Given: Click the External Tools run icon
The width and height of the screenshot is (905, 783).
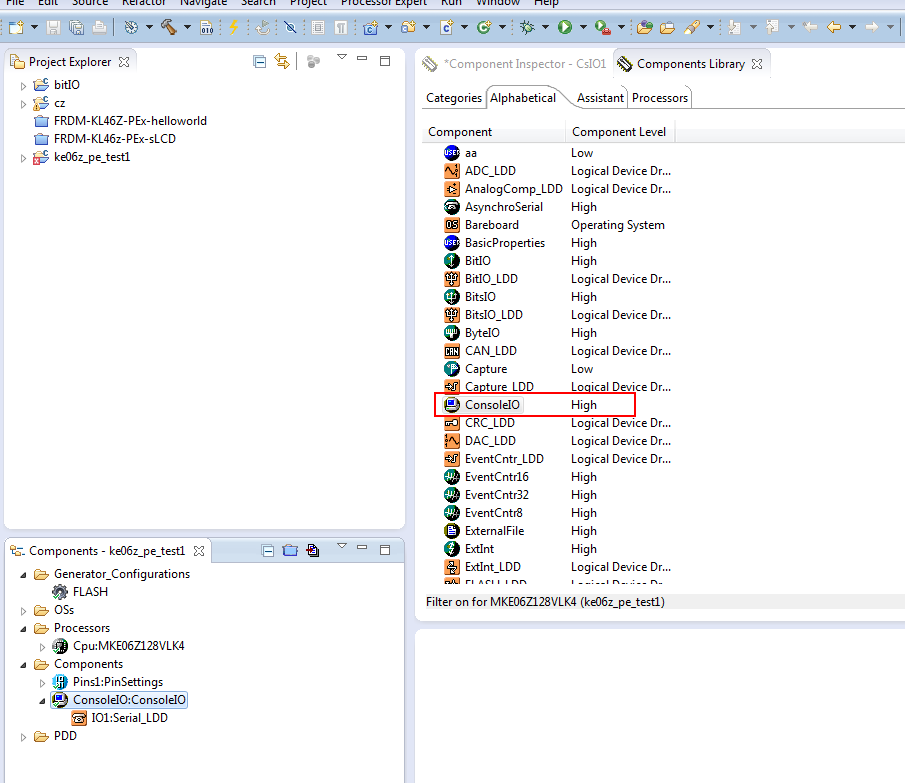Looking at the screenshot, I should point(603,27).
